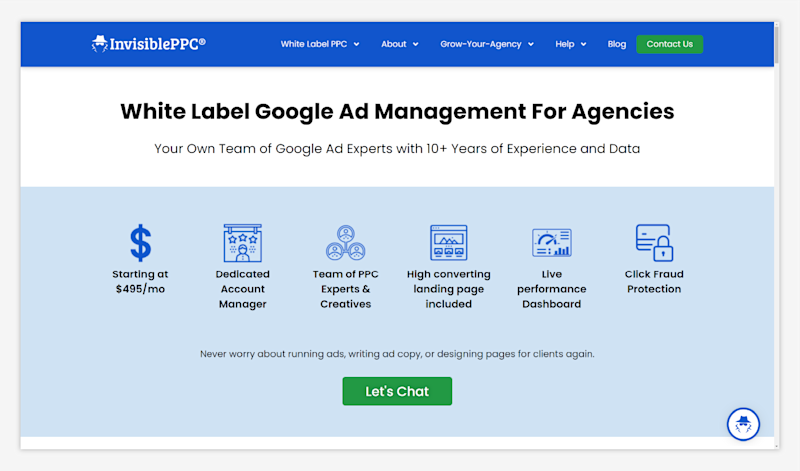Go to the Blog page
This screenshot has width=800, height=471.
click(616, 44)
